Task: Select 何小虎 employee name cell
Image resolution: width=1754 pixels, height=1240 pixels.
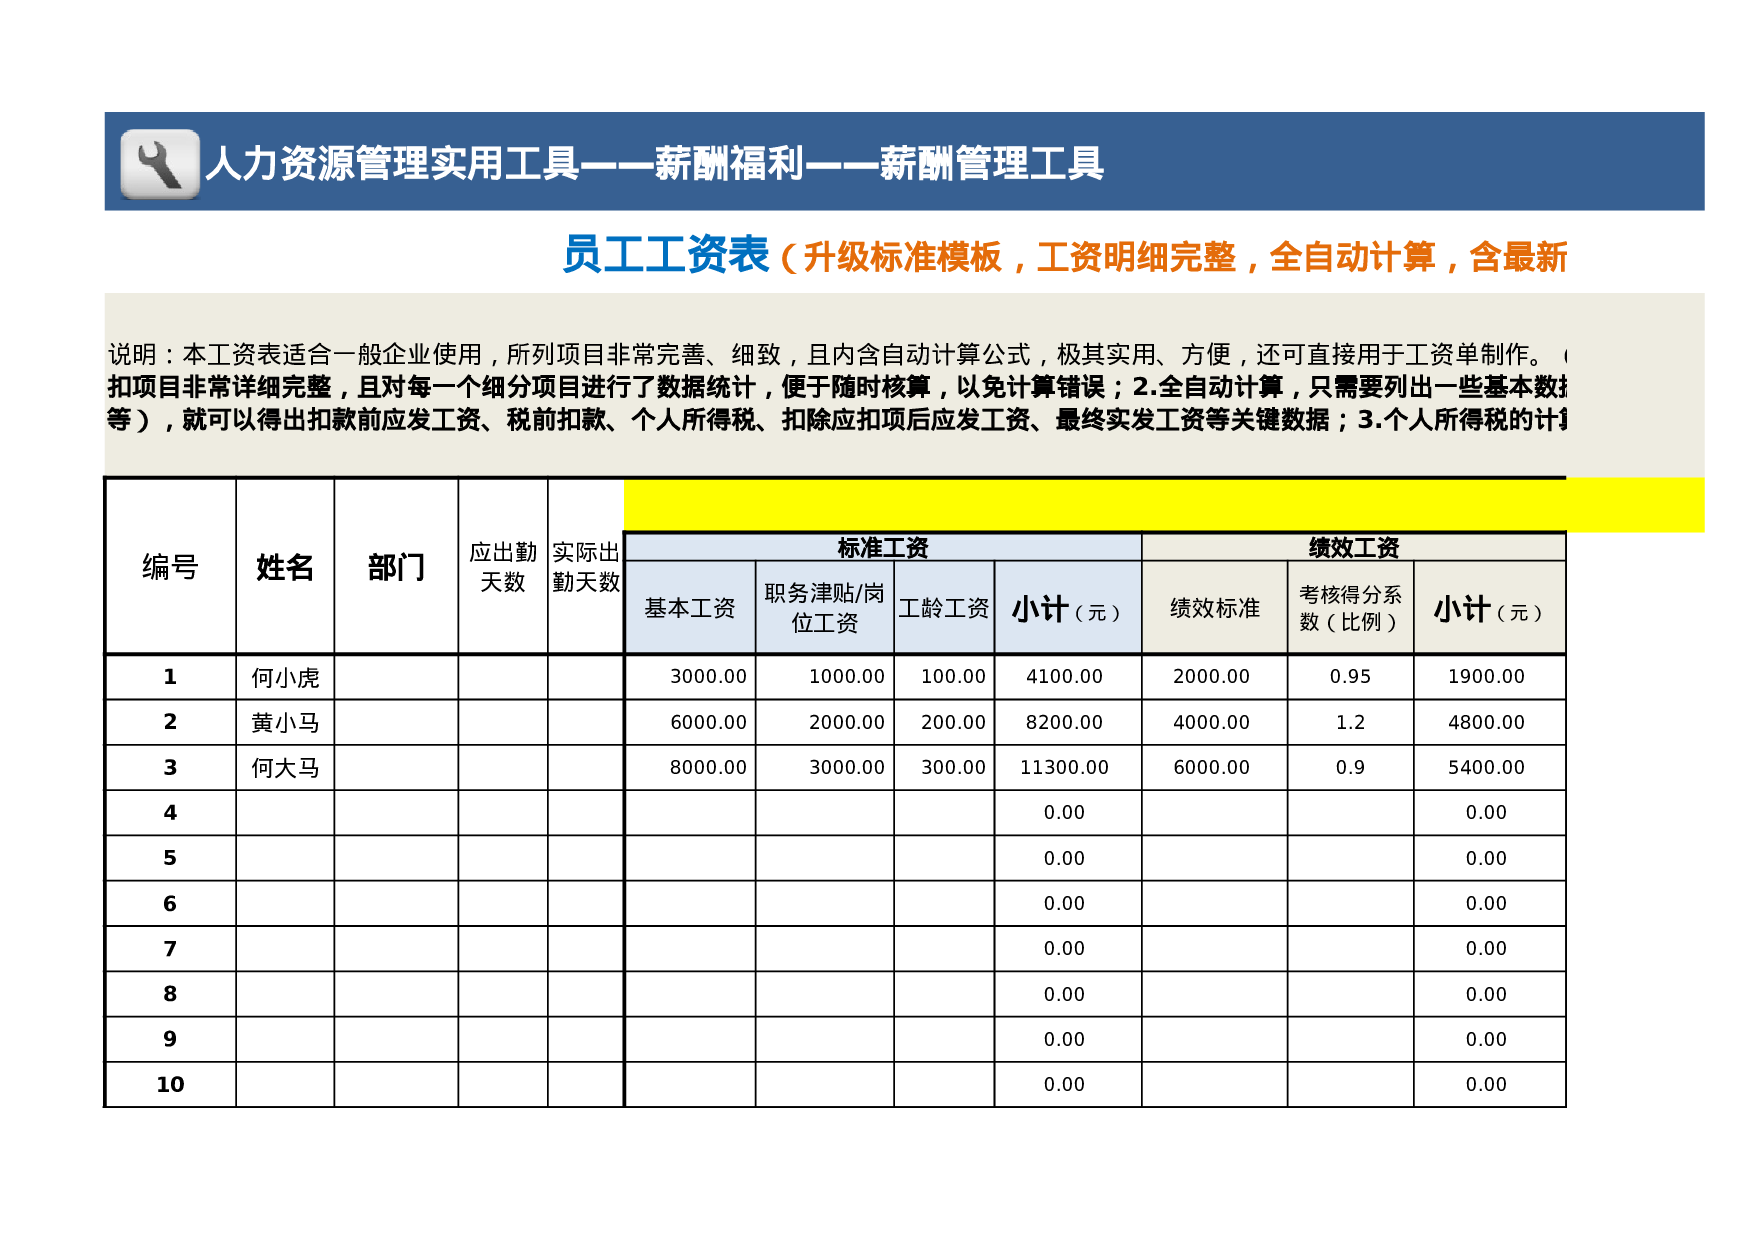Action: point(283,676)
